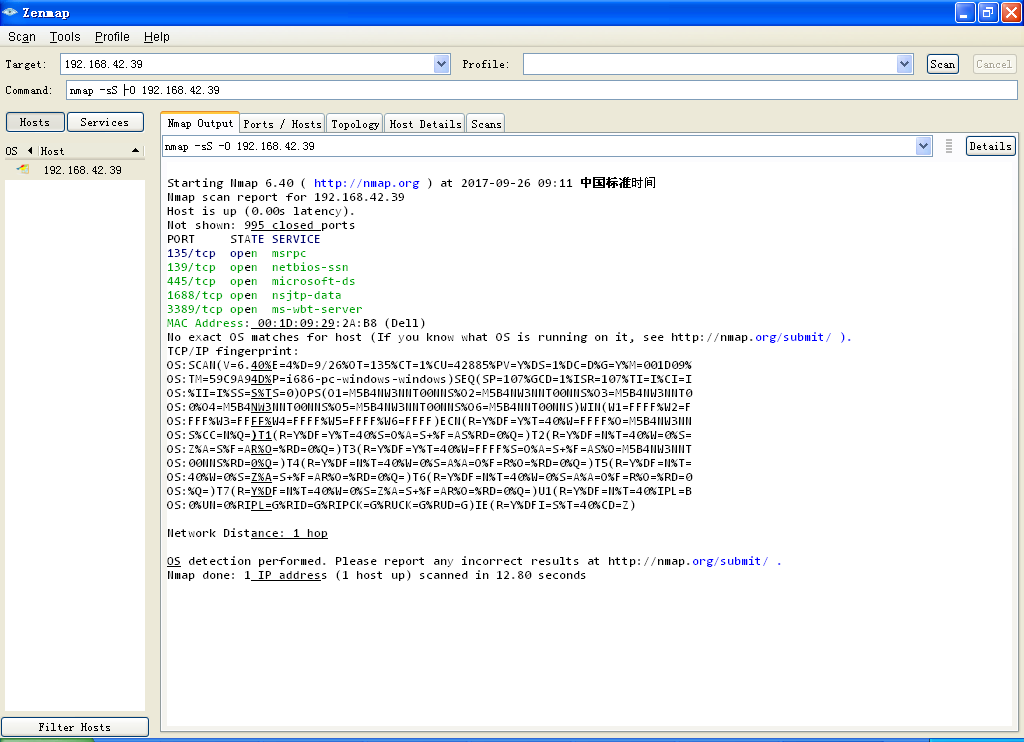Click the OS icon next to host 192.168.42.39
Screen dimensions: 1024x742
pyautogui.click(x=24, y=169)
